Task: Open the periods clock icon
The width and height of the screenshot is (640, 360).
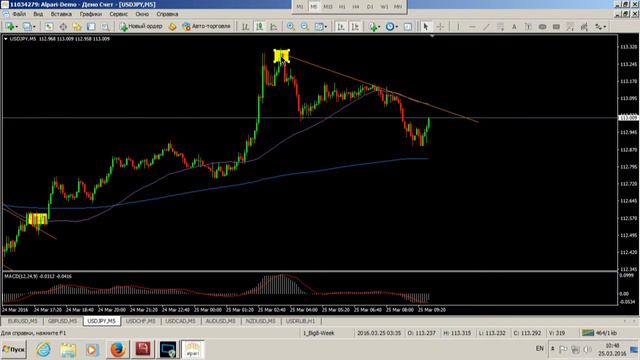Action: pyautogui.click(x=390, y=27)
